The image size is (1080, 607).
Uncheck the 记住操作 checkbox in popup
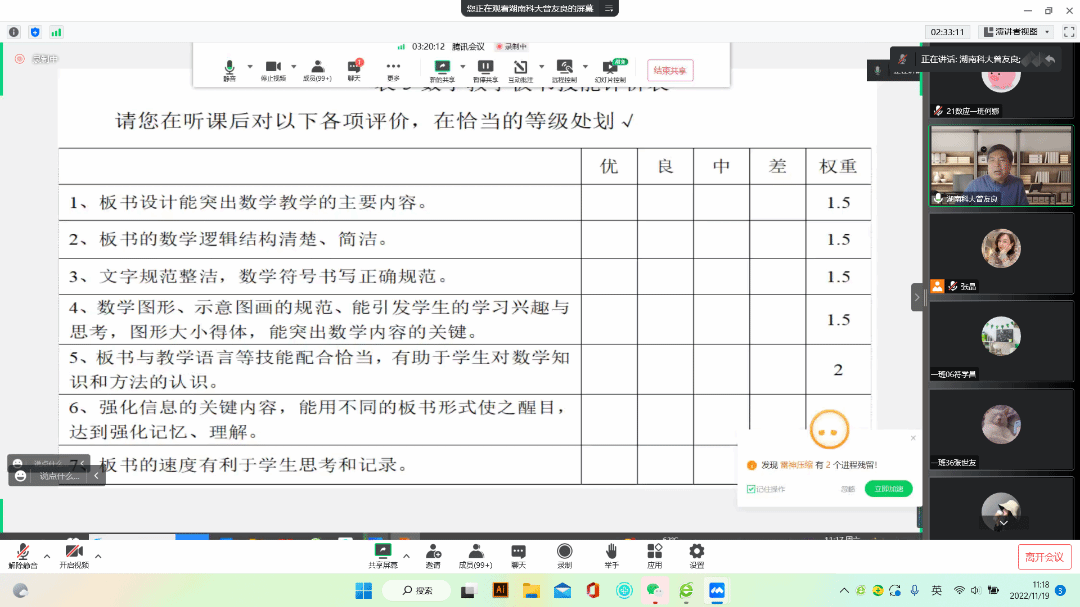point(751,489)
